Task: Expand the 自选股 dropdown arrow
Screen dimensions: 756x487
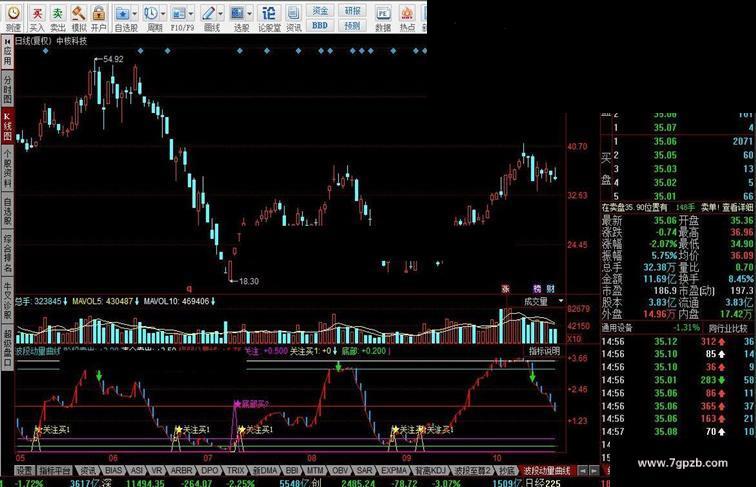Action: coord(135,14)
